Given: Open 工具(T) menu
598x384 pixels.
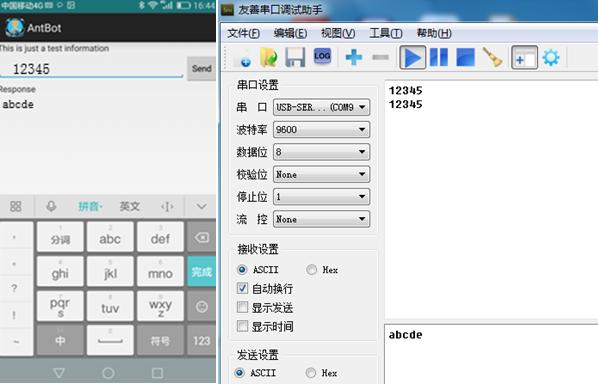Looking at the screenshot, I should [x=386, y=34].
